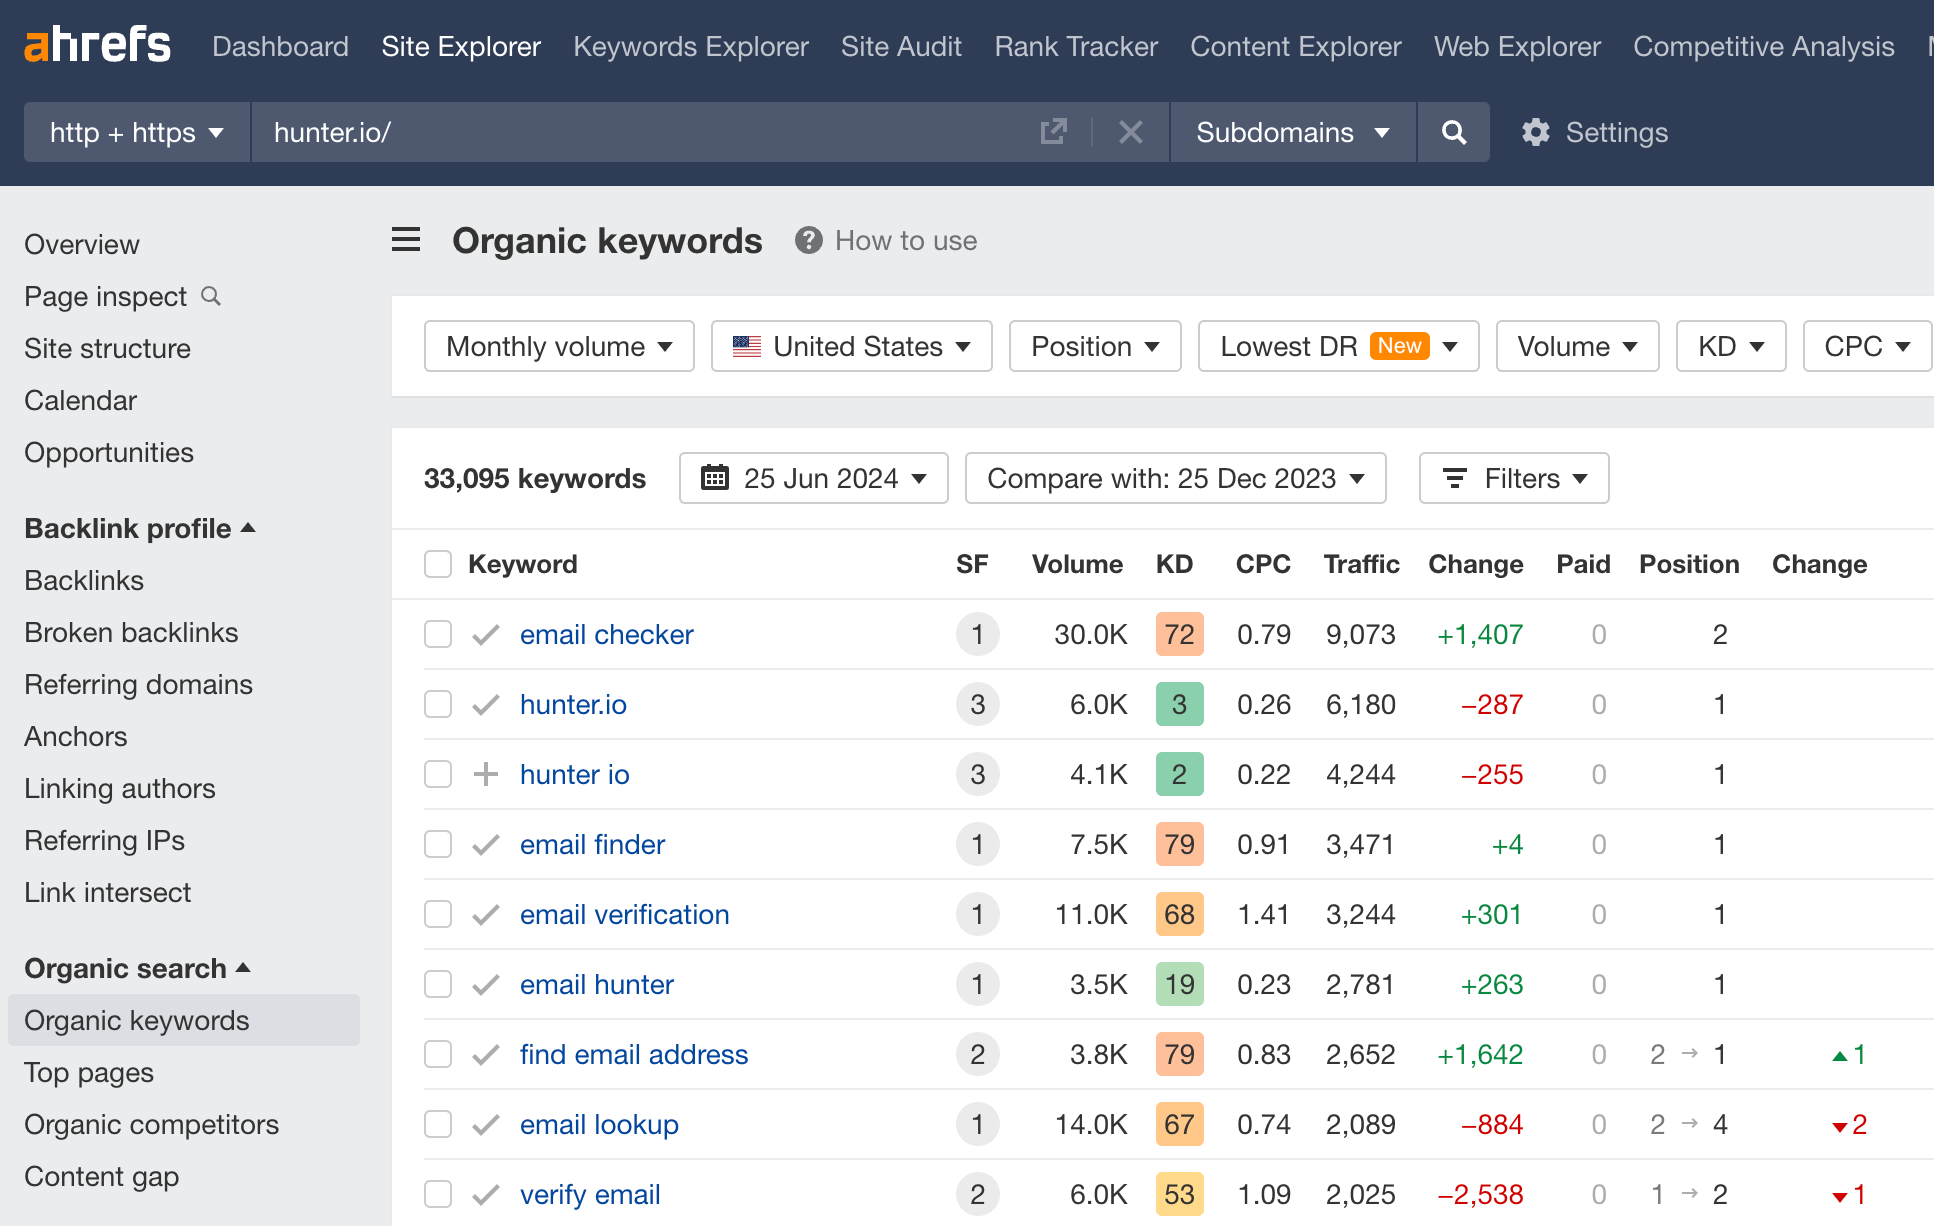1934x1226 pixels.
Task: Open the Dashboard nav item
Action: click(280, 46)
